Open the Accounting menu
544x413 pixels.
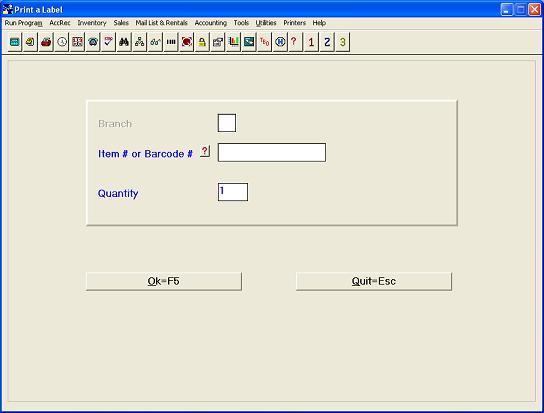coord(211,23)
